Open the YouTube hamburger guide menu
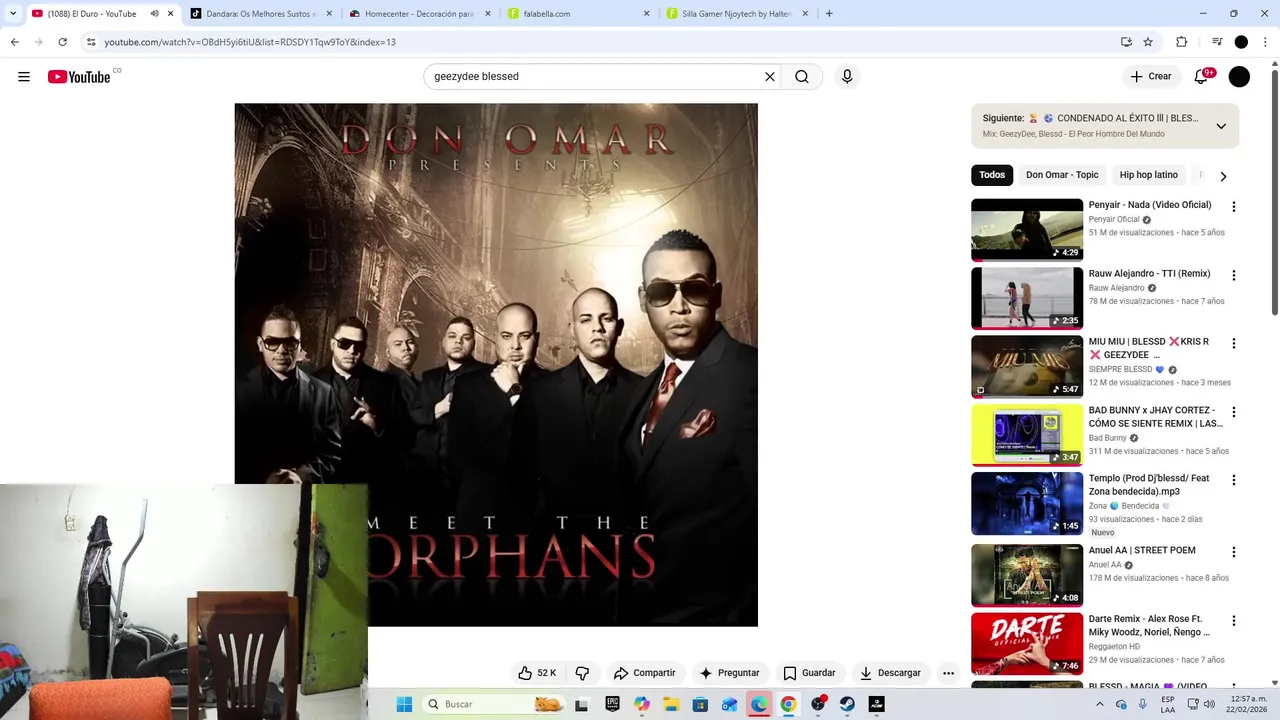Screen dimensions: 1280x720 pyautogui.click(x=24, y=77)
